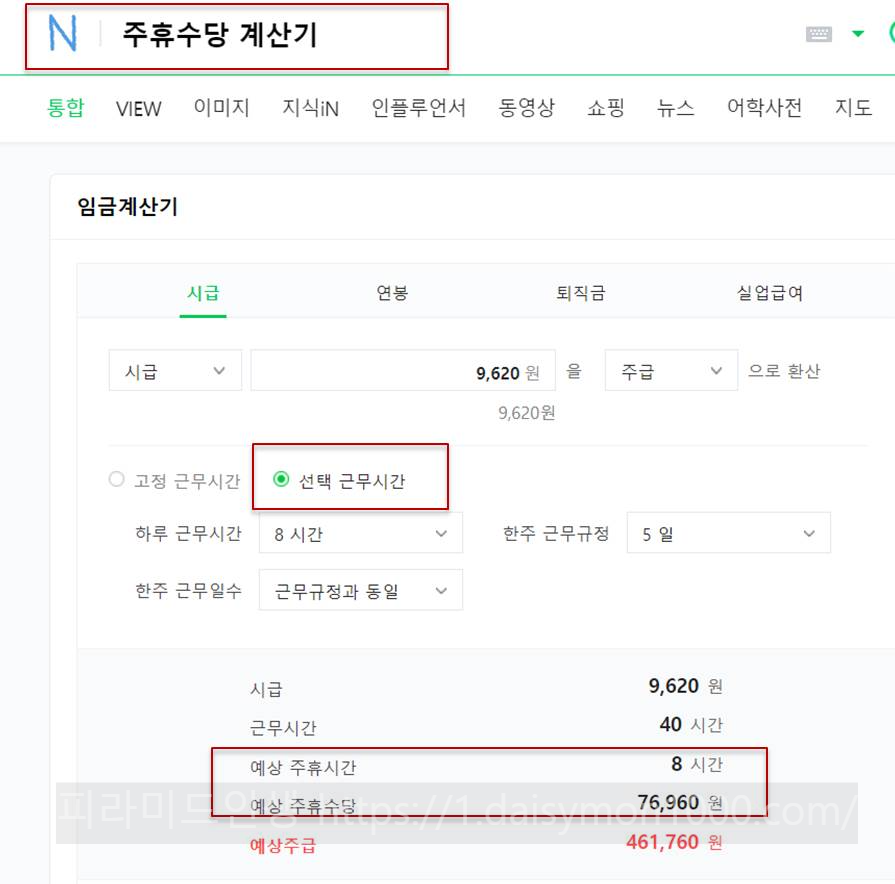Viewport: 895px width, 884px height.
Task: Open the 주급 conversion dropdown
Action: pyautogui.click(x=670, y=370)
